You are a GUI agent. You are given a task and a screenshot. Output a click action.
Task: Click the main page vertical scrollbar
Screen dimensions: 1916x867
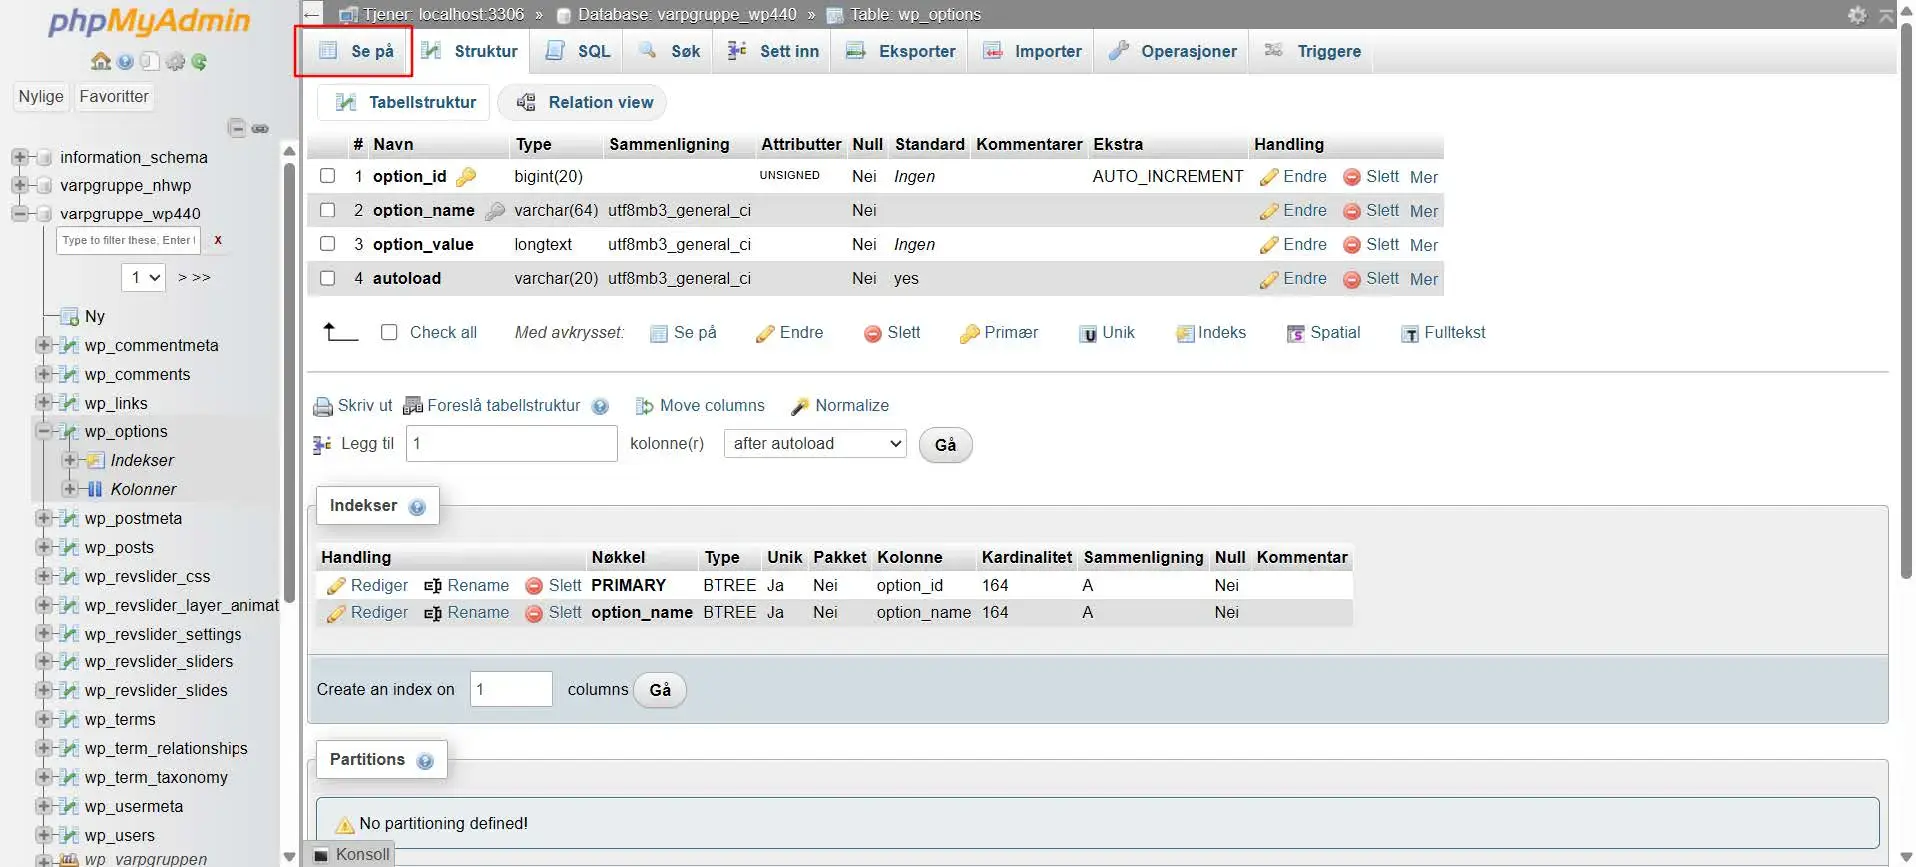1906,300
